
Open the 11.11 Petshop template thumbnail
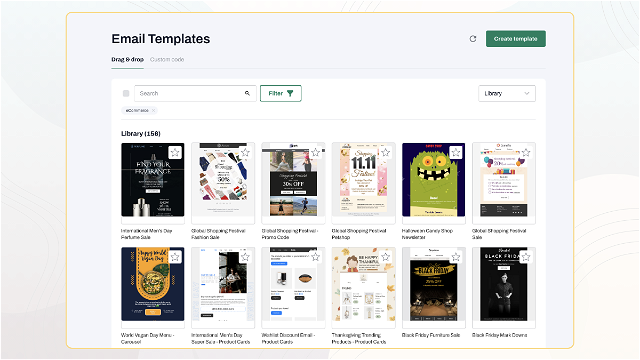tap(363, 184)
